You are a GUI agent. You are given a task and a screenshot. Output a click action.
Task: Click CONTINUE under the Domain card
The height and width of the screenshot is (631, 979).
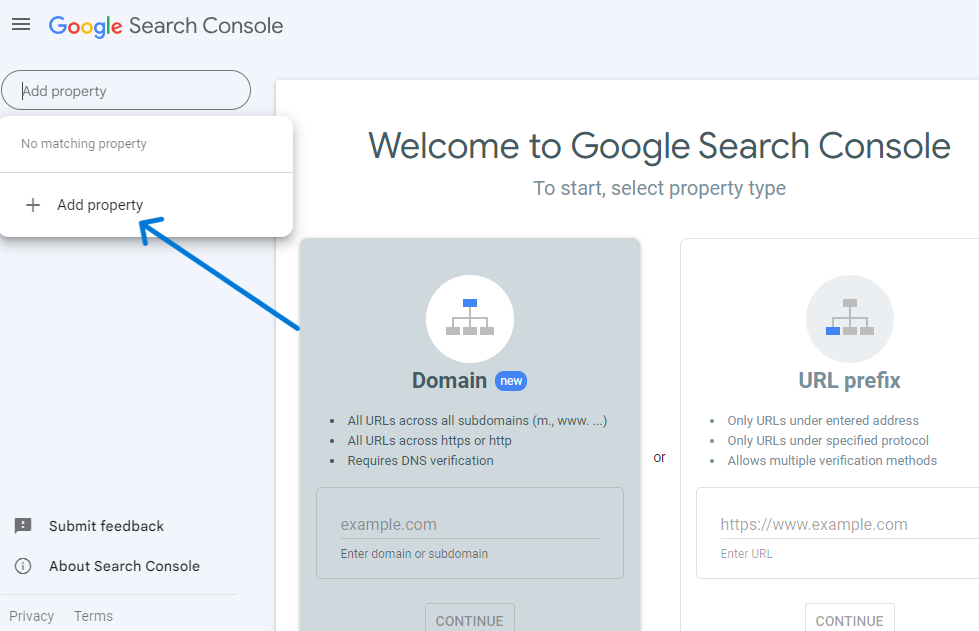click(470, 618)
